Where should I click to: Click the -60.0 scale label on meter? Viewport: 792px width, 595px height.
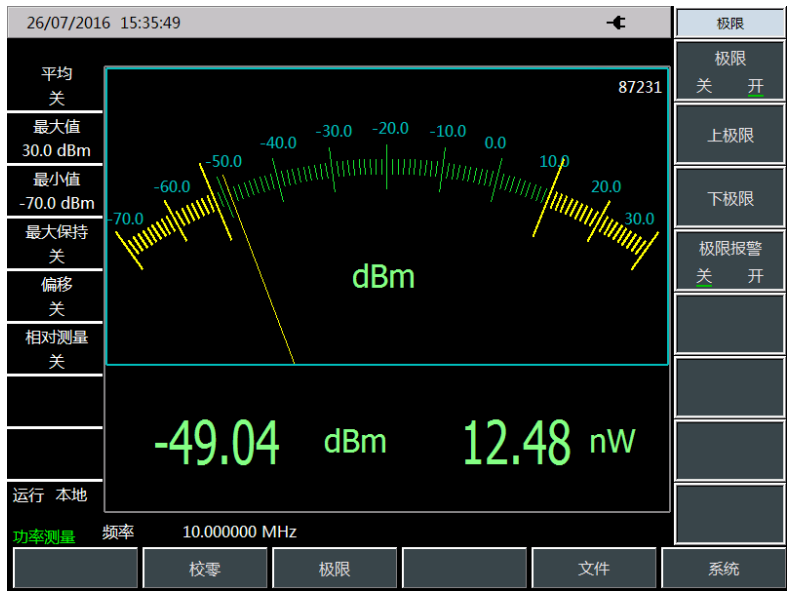[172, 187]
